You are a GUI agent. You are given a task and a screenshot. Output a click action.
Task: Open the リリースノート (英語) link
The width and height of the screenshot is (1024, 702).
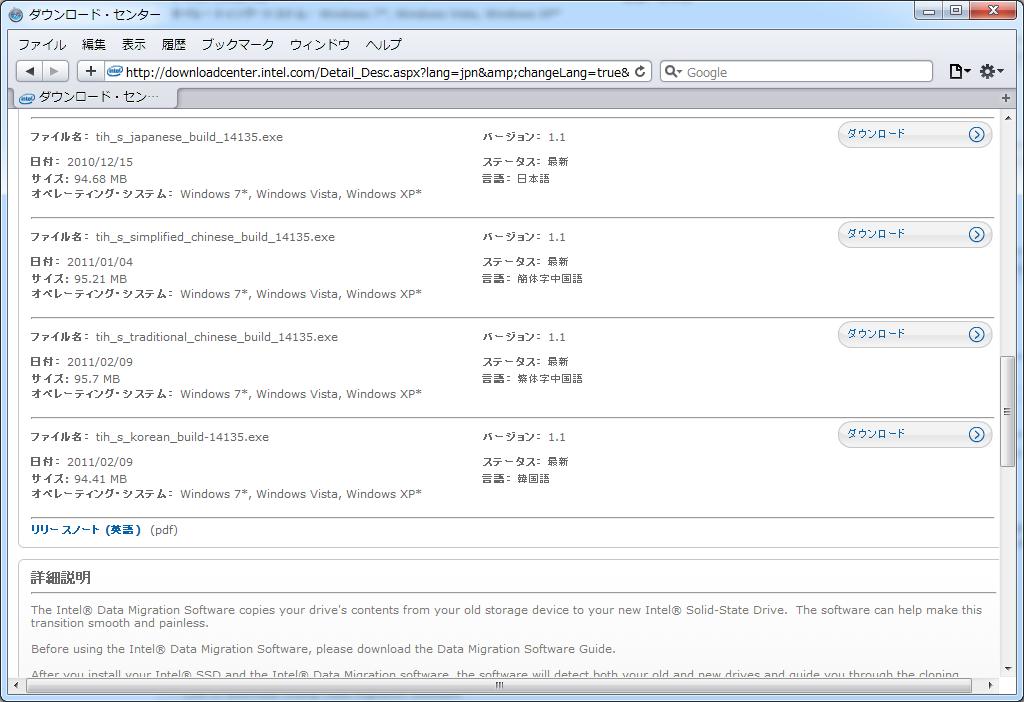click(x=86, y=530)
